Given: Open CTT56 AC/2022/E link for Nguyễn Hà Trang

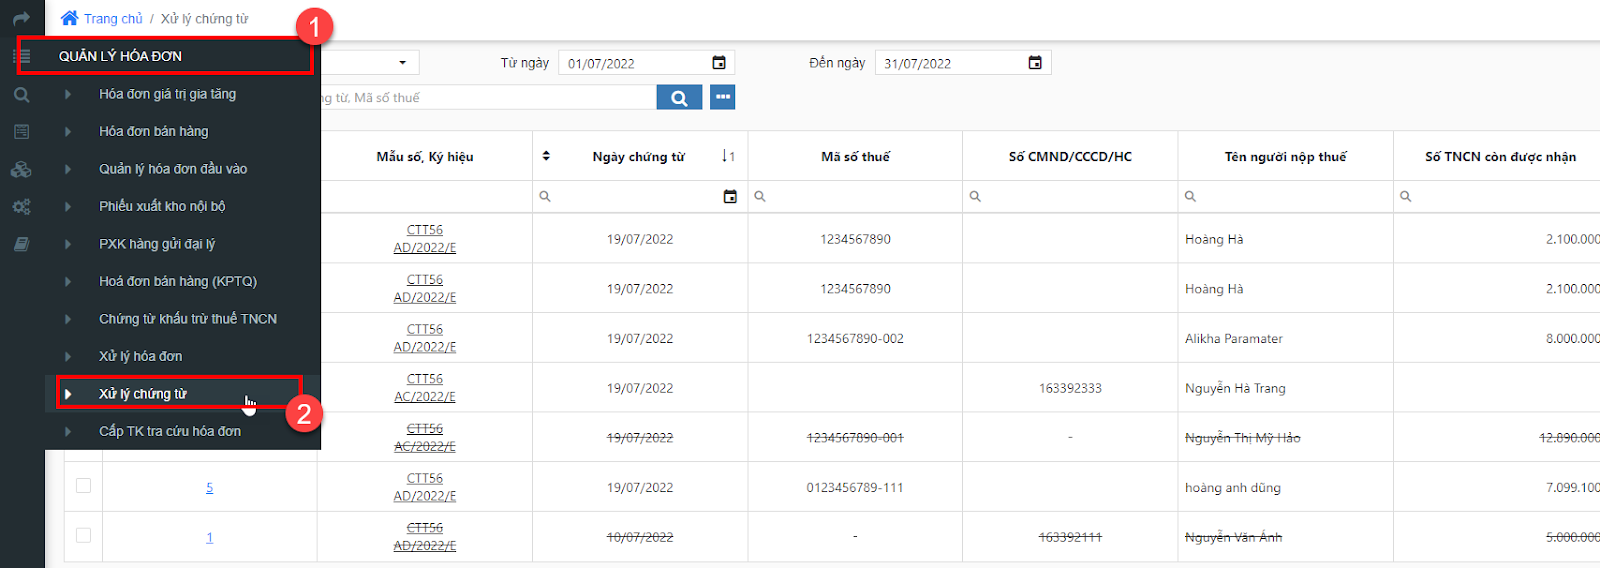Looking at the screenshot, I should 425,388.
